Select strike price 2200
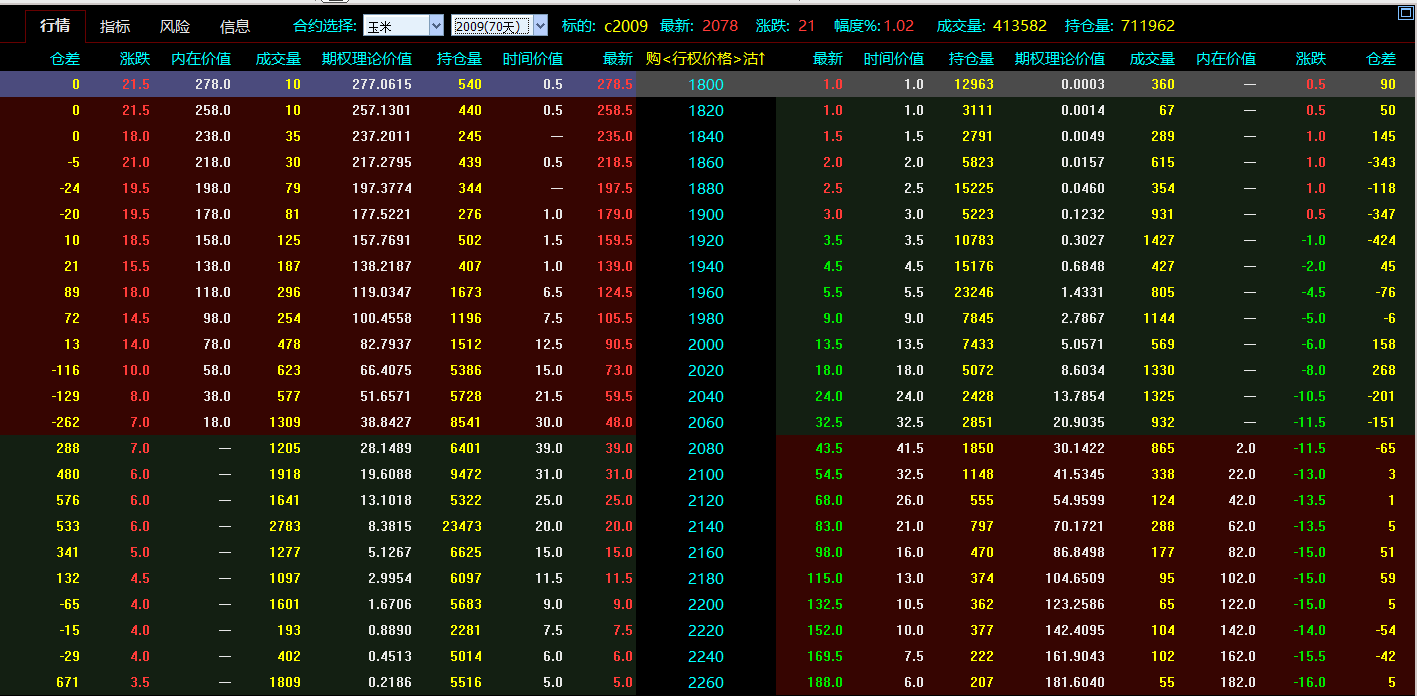 (x=706, y=604)
